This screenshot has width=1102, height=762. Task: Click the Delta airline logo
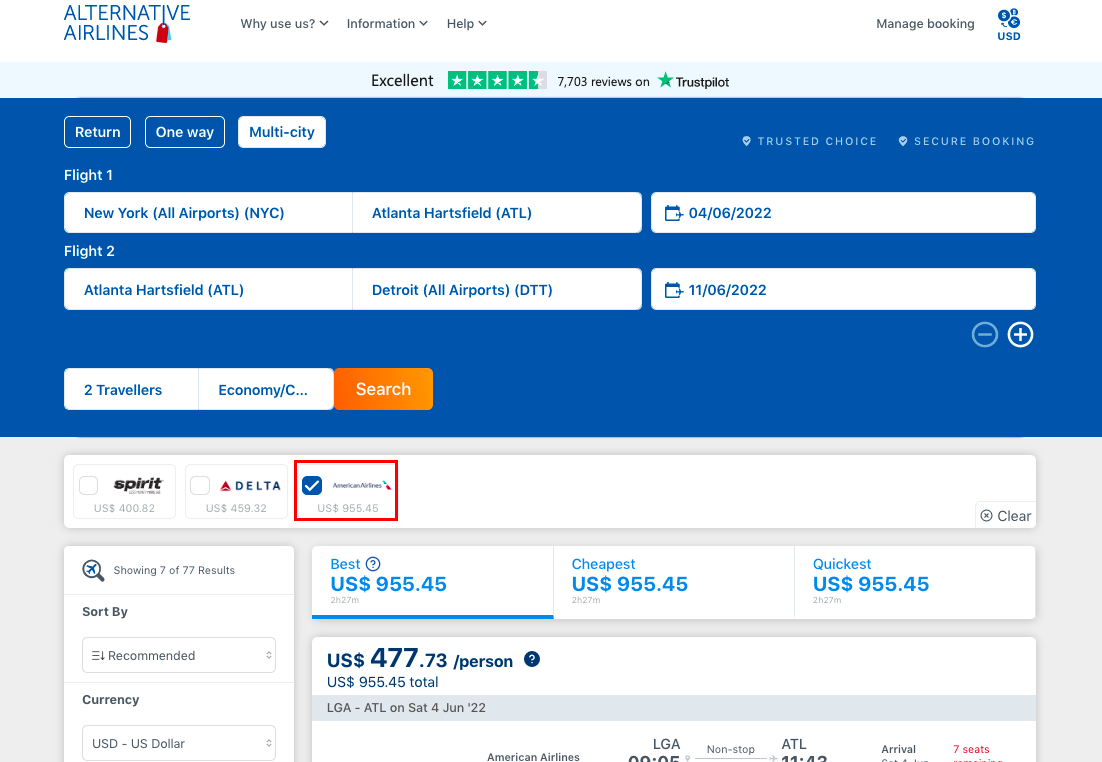(x=250, y=486)
